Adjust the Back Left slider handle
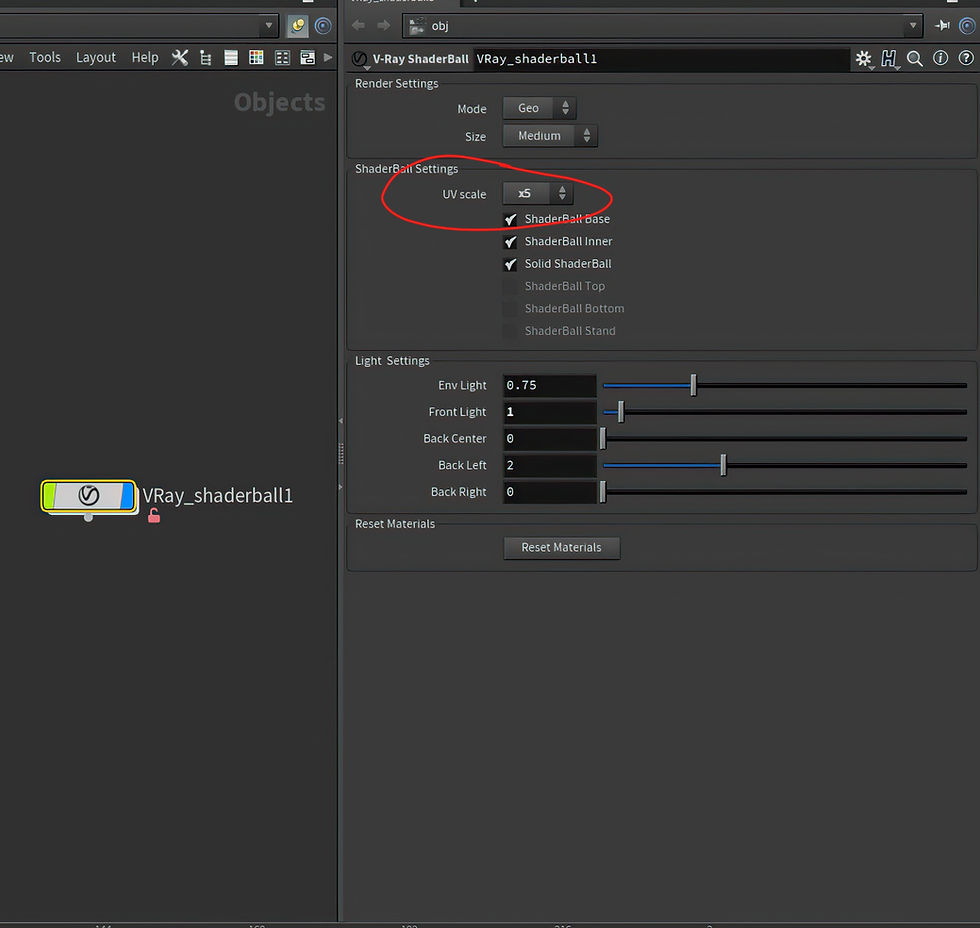This screenshot has width=980, height=928. pos(723,465)
